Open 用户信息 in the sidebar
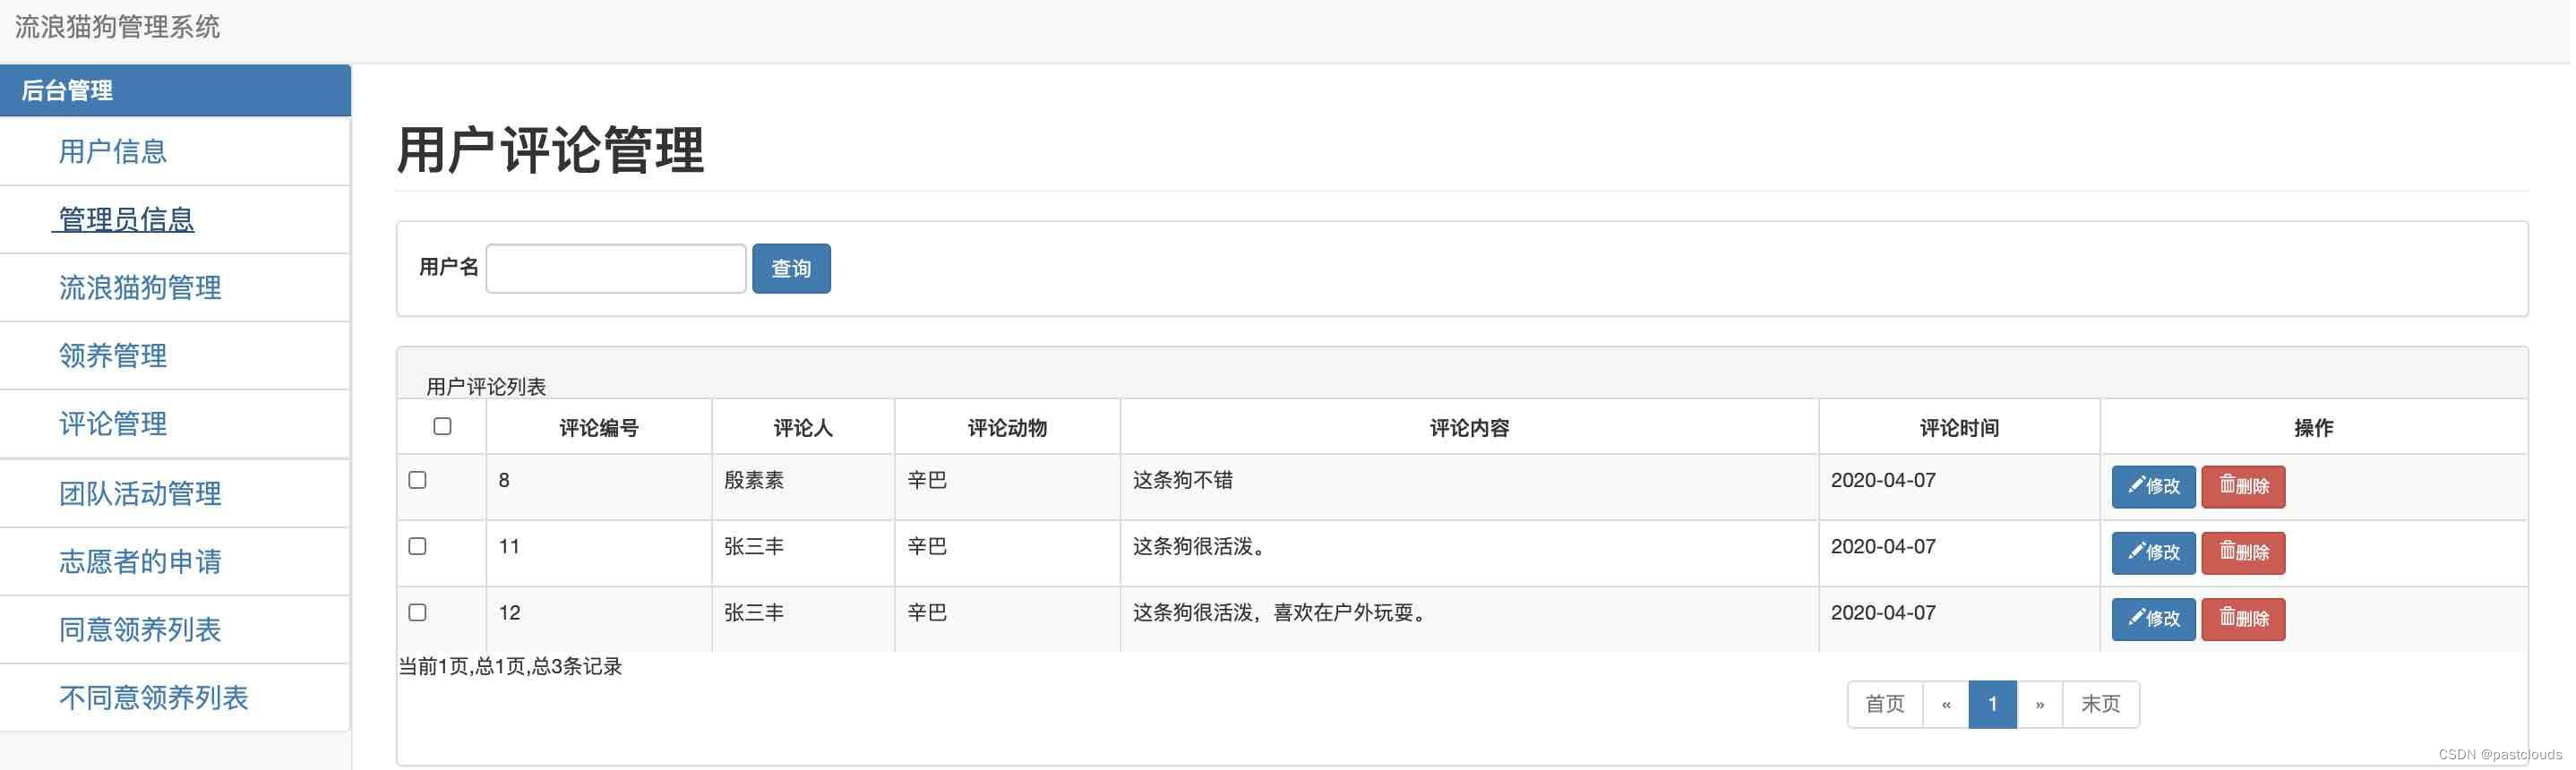This screenshot has width=2576, height=770. 113,152
